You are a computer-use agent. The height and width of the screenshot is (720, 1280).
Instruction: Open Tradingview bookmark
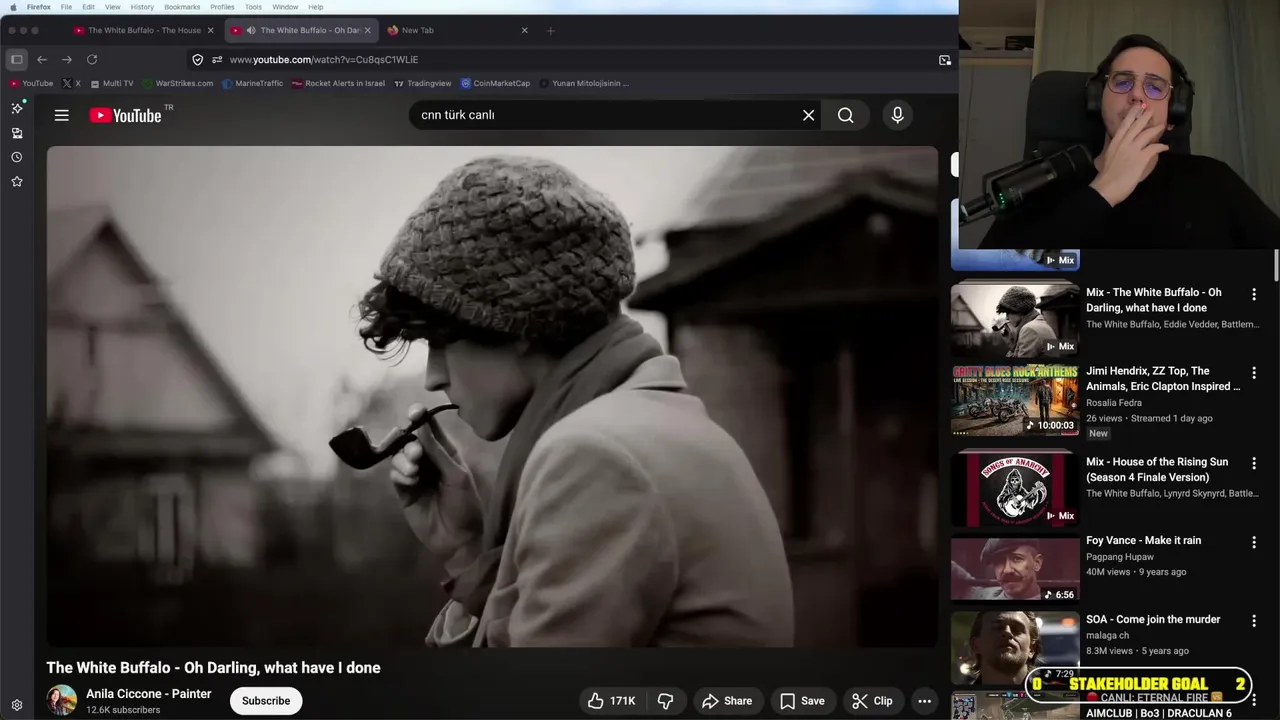pos(423,83)
